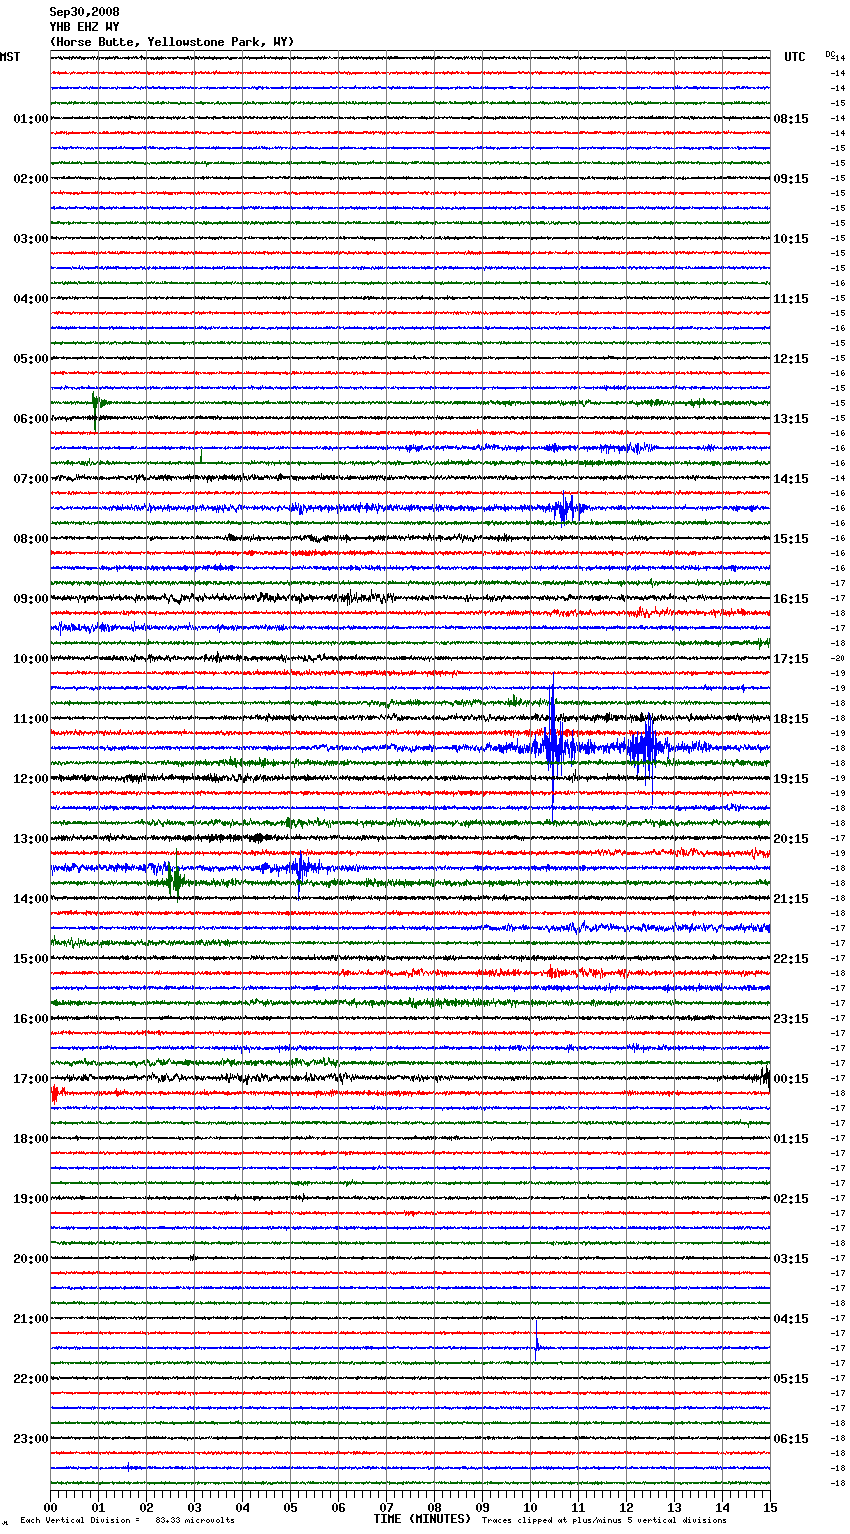Click the TIME (MINUTES) axis title
This screenshot has width=850, height=1534.
pos(422,1519)
